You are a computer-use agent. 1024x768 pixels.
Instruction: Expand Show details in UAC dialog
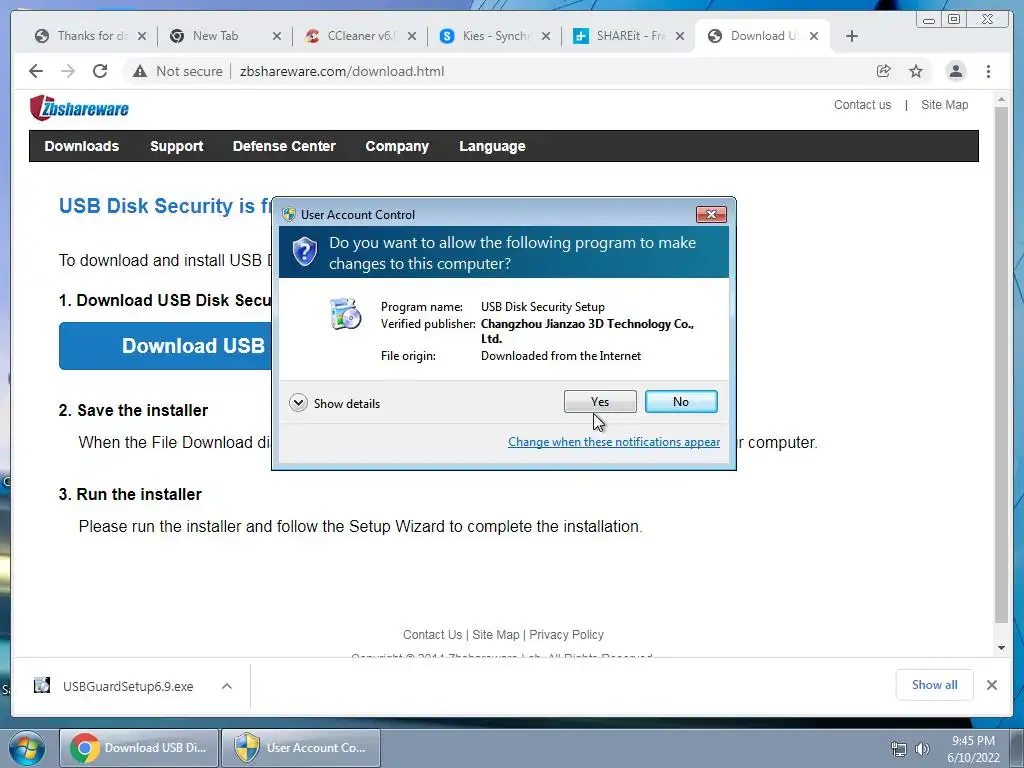click(334, 403)
